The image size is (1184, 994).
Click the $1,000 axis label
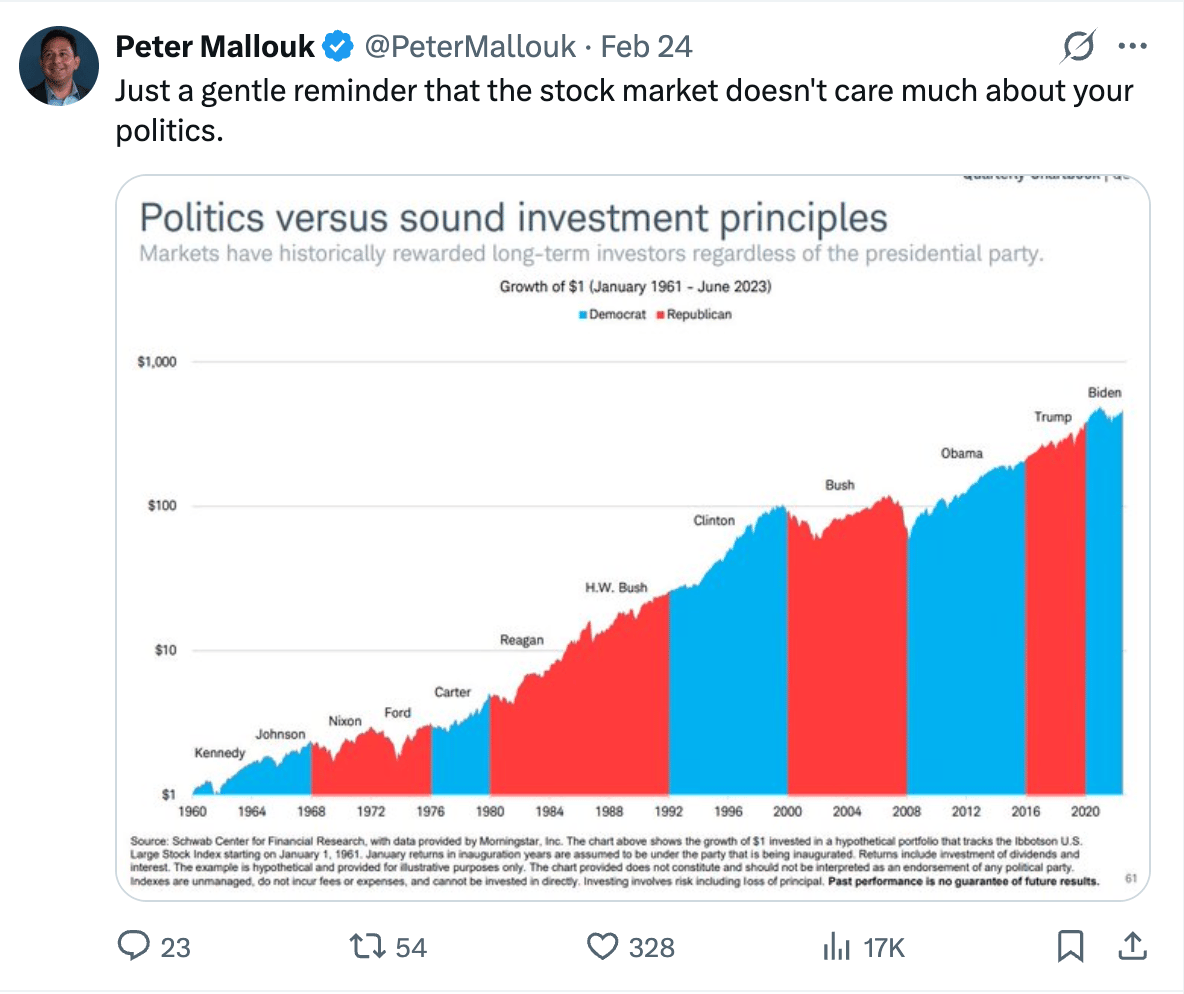157,362
